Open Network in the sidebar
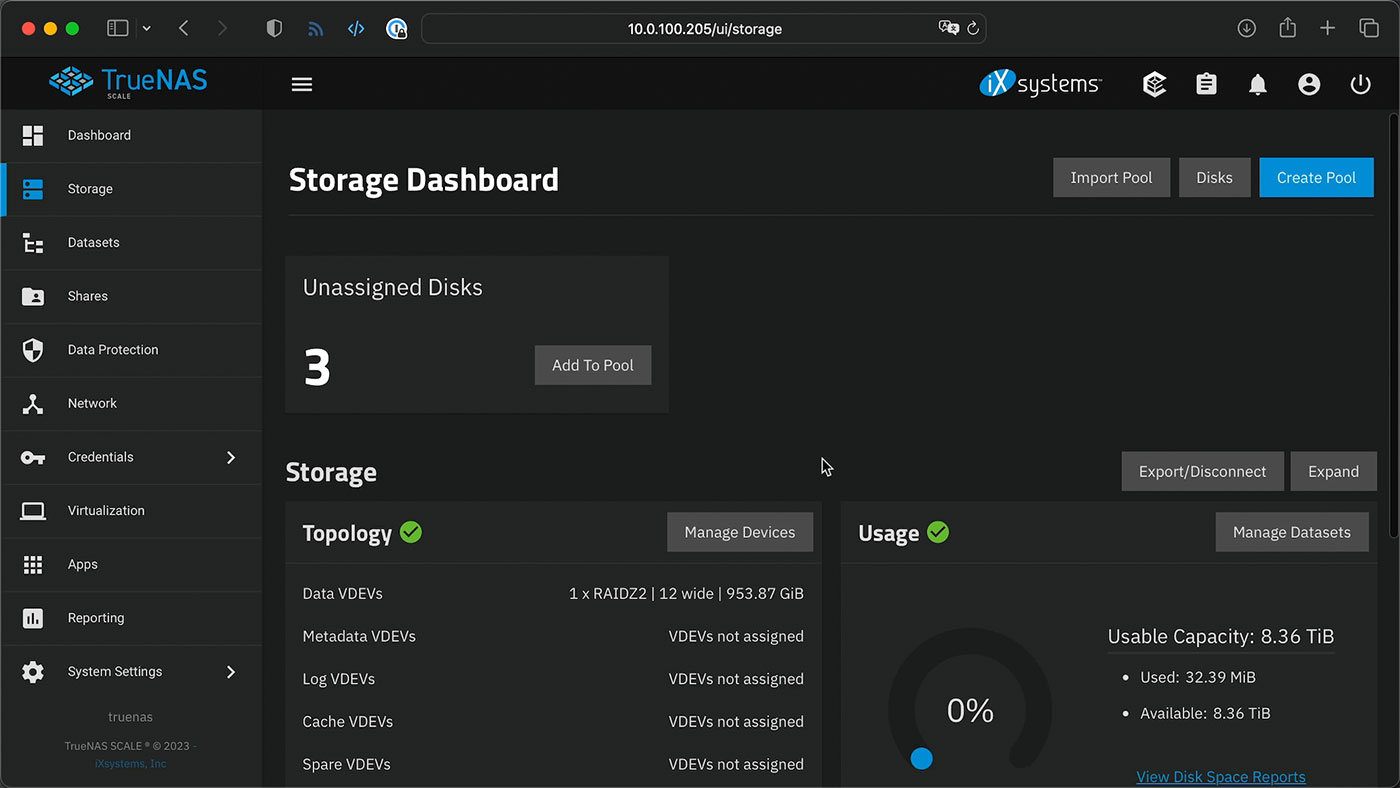Viewport: 1400px width, 788px height. tap(131, 404)
